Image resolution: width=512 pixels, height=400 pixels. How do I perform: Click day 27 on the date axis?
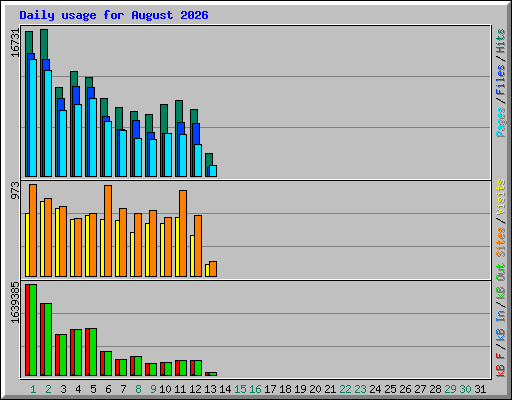point(420,389)
